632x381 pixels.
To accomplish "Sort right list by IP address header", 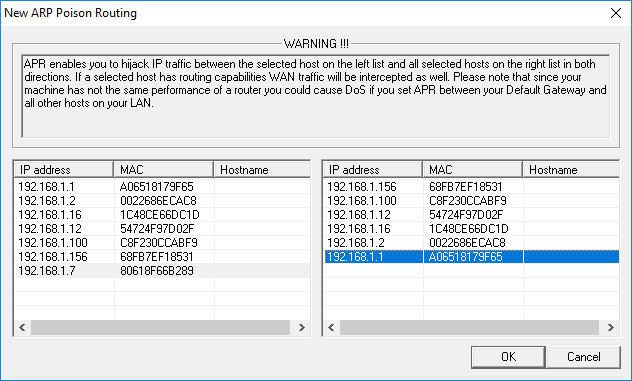I will tap(373, 170).
